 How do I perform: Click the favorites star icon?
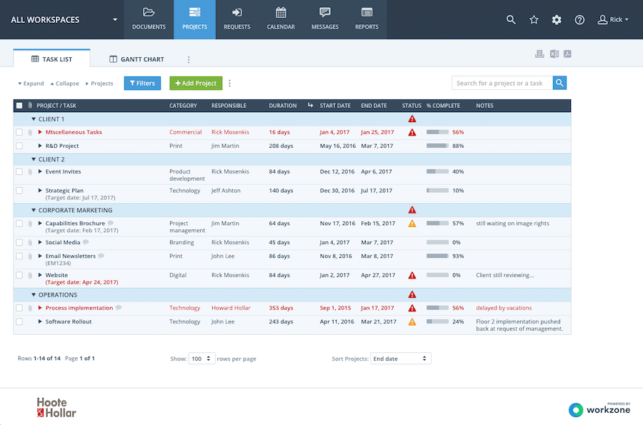click(534, 20)
